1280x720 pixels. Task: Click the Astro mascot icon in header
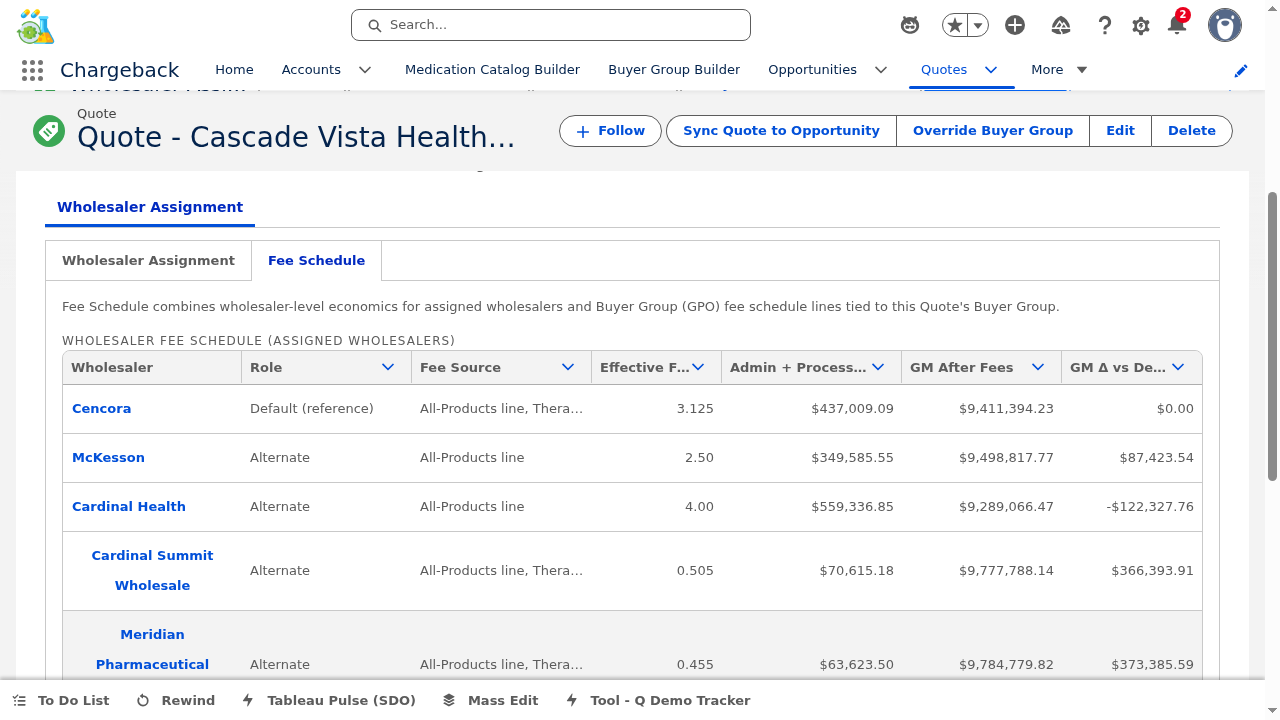tap(910, 25)
